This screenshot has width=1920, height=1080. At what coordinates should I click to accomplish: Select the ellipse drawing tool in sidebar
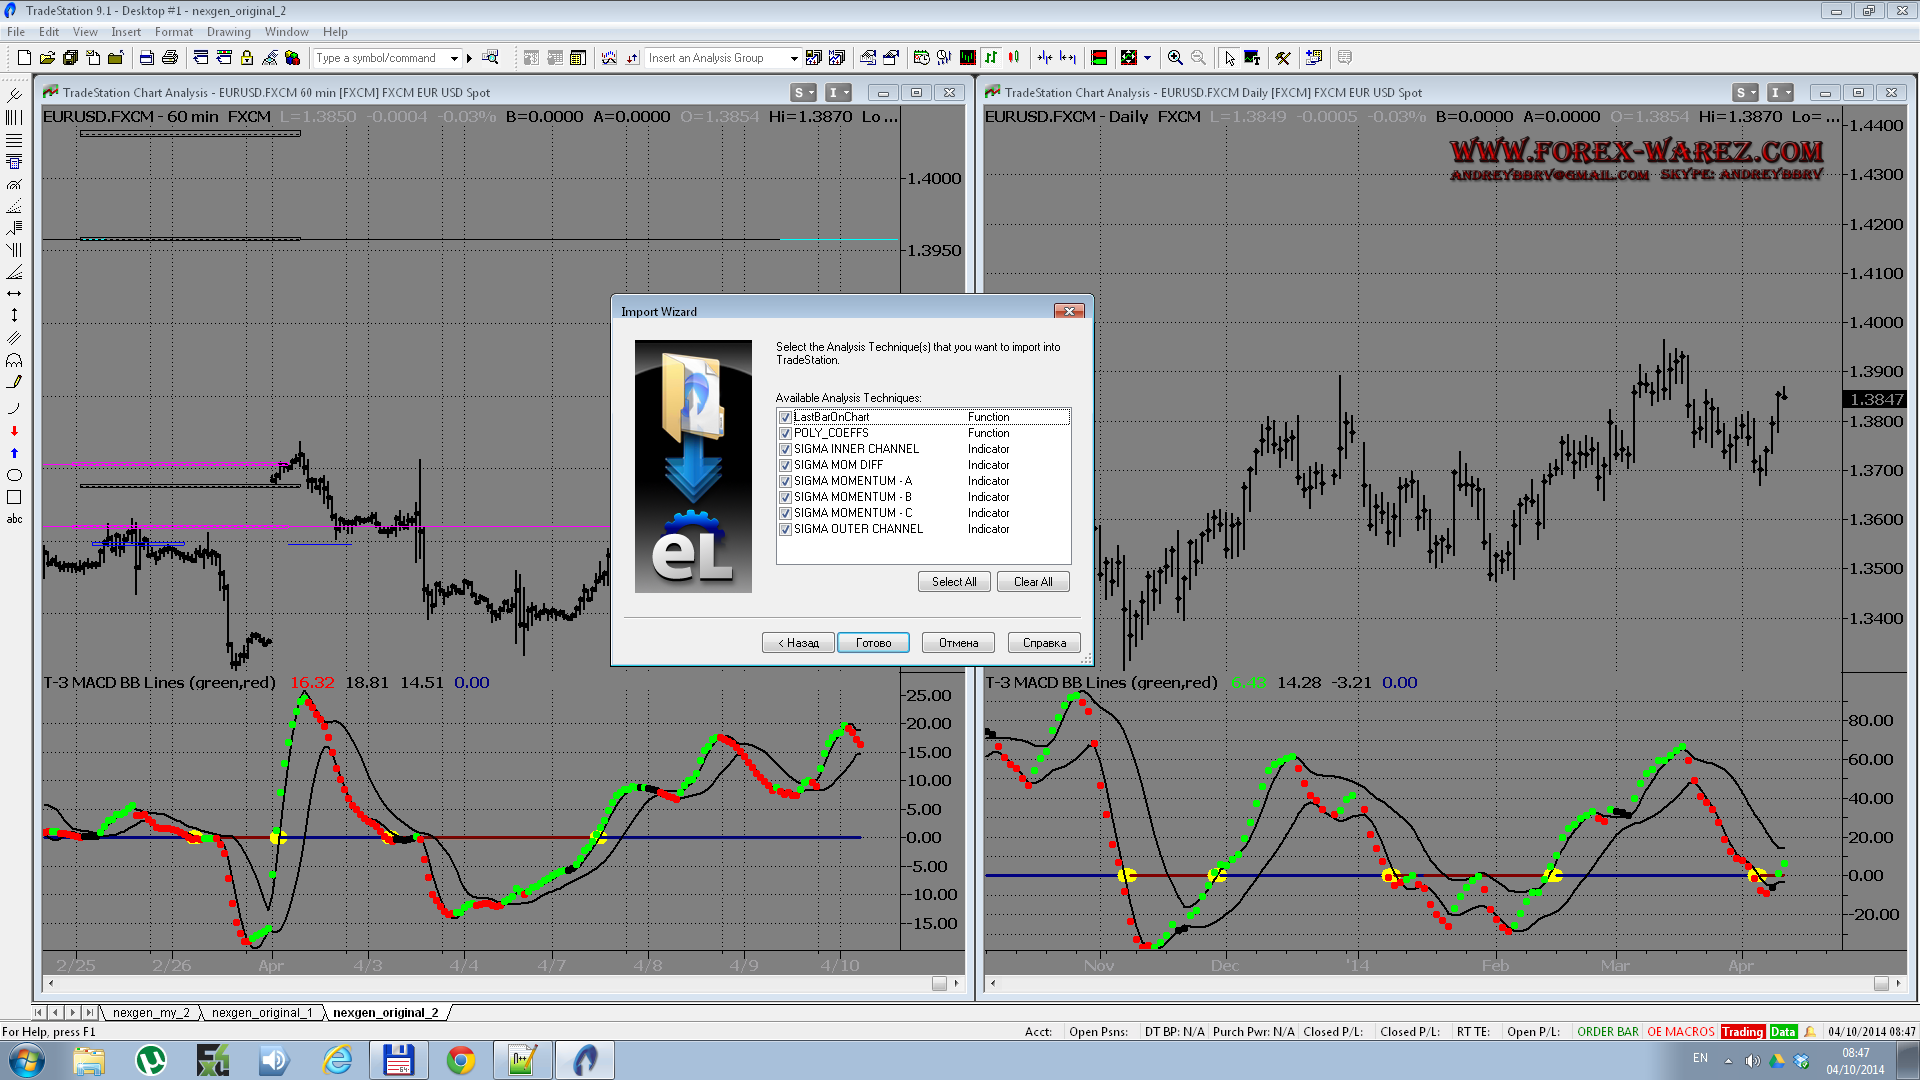[14, 475]
